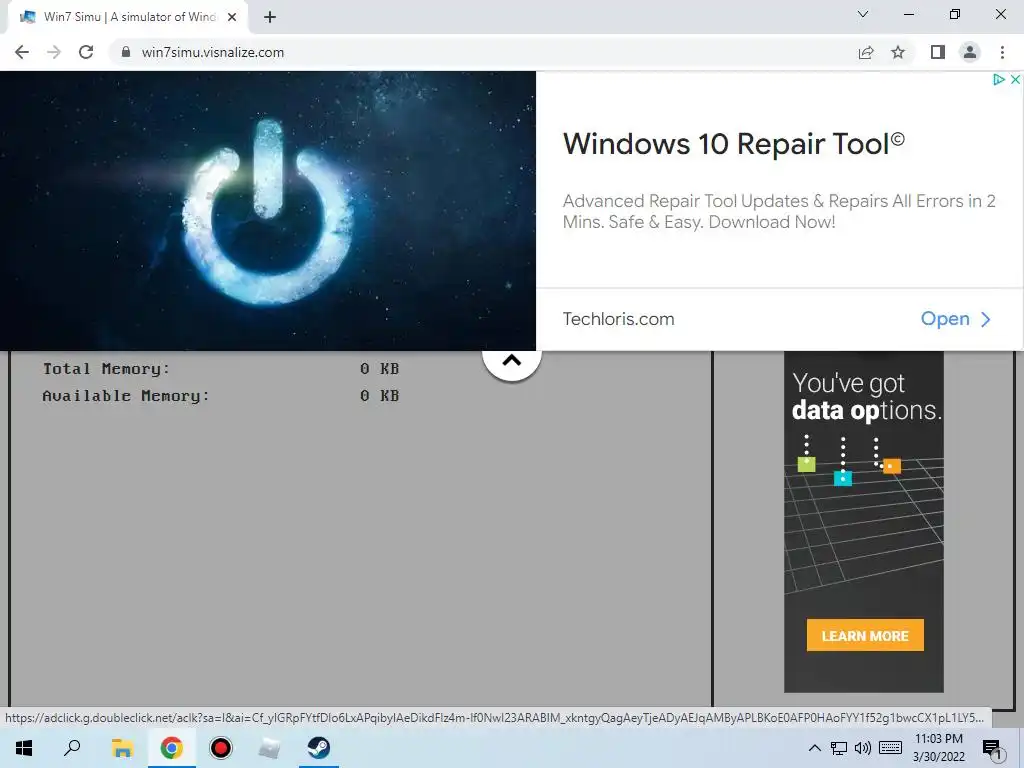Click the AdChoices triangle icon

(999, 79)
